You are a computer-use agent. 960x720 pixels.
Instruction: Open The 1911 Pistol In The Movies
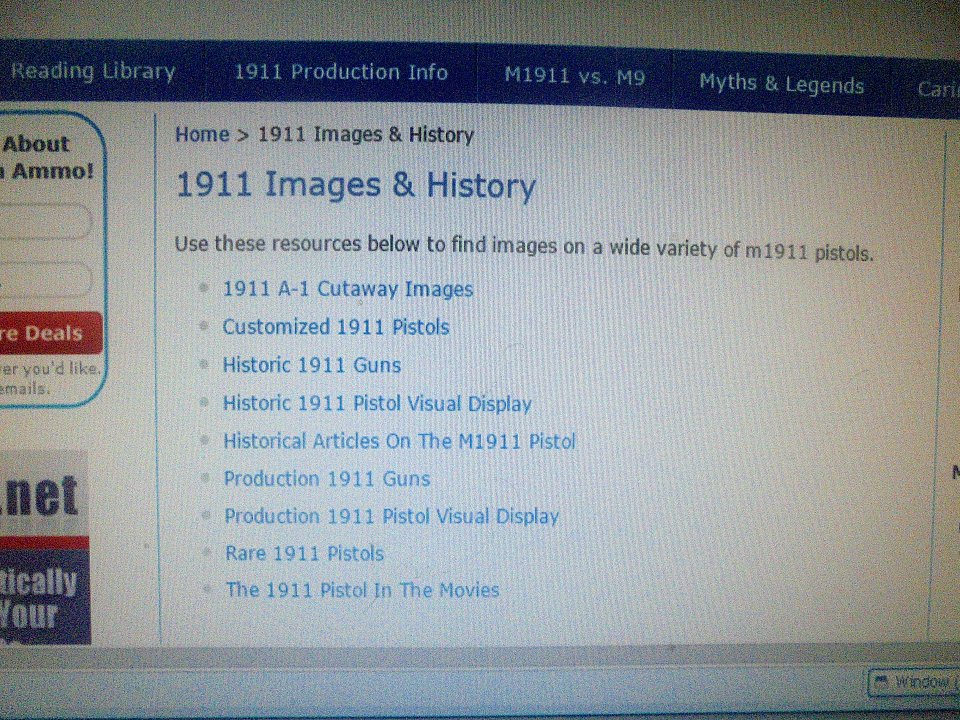(x=362, y=590)
